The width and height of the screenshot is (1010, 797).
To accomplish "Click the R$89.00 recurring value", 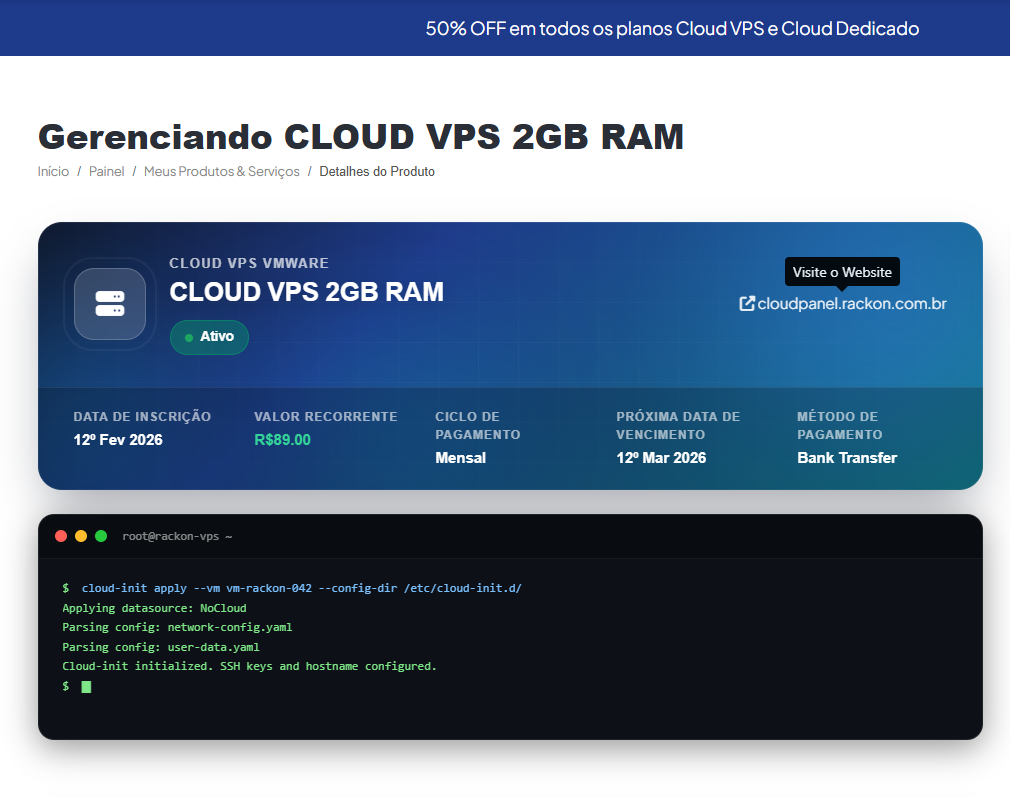I will click(282, 440).
